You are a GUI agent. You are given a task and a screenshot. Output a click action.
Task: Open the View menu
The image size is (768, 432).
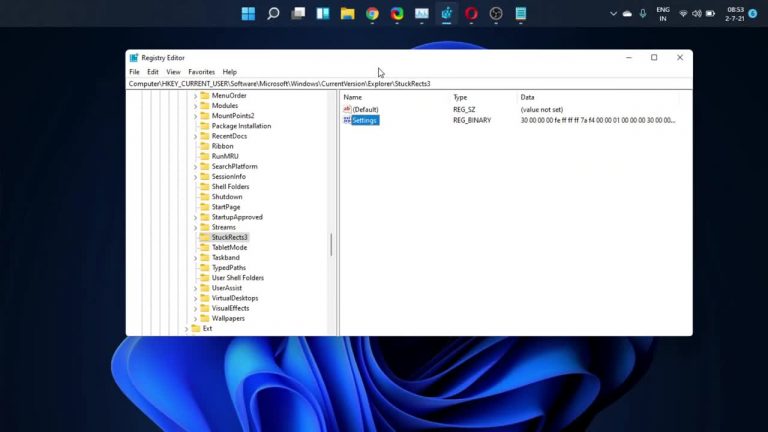tap(173, 72)
